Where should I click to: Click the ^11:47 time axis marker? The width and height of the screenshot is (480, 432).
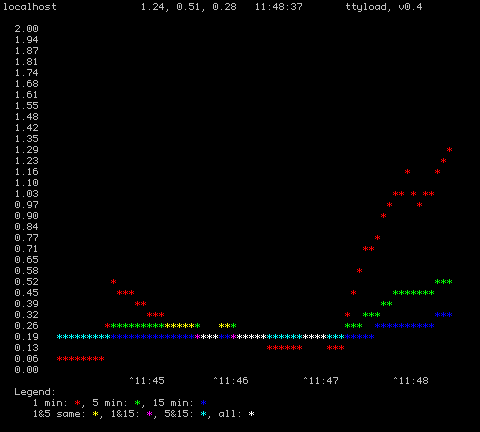coord(321,381)
